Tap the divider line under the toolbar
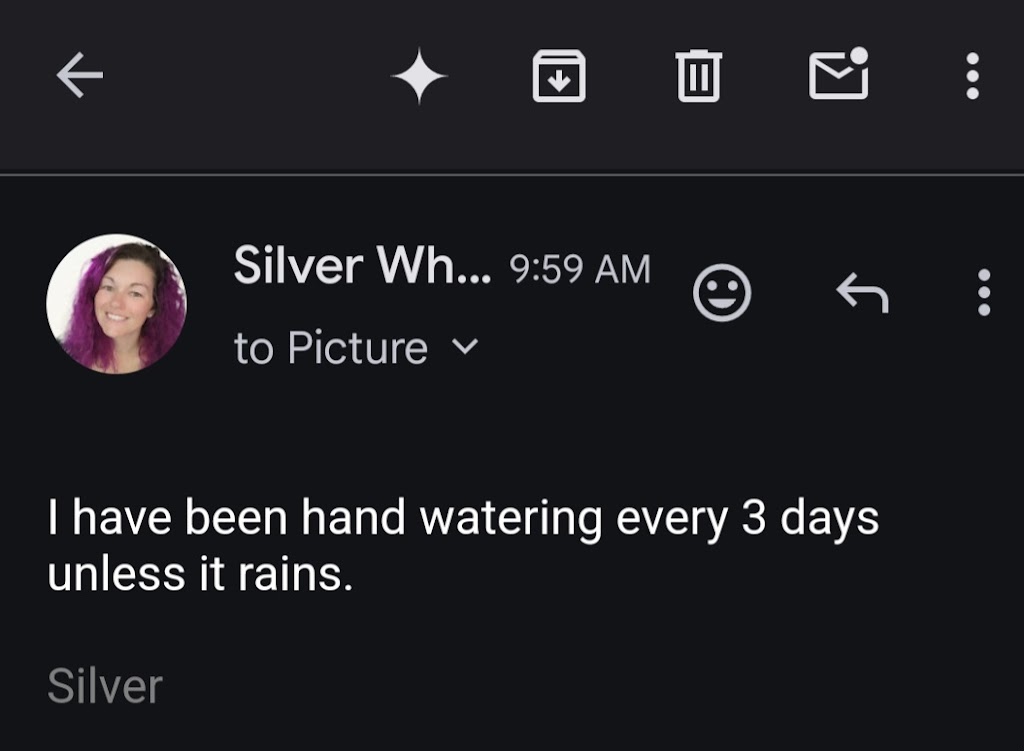Viewport: 1024px width, 751px height. pos(512,175)
